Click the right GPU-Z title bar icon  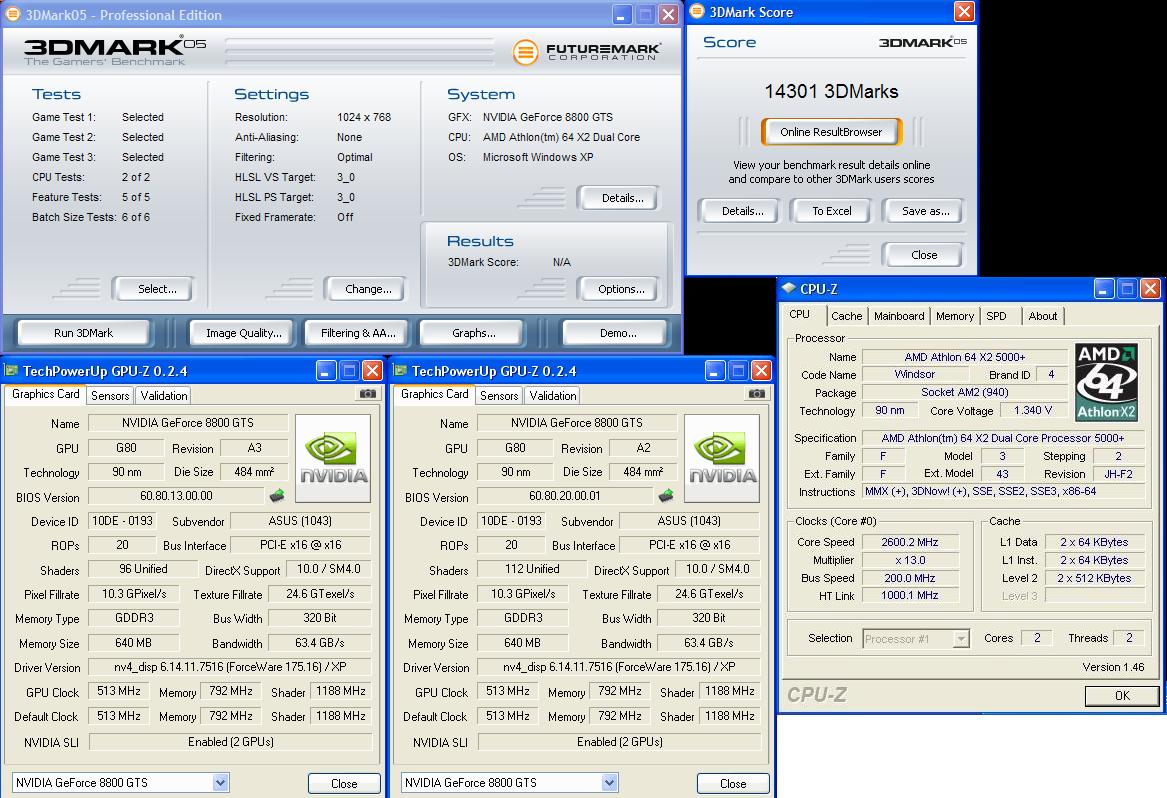[x=400, y=370]
